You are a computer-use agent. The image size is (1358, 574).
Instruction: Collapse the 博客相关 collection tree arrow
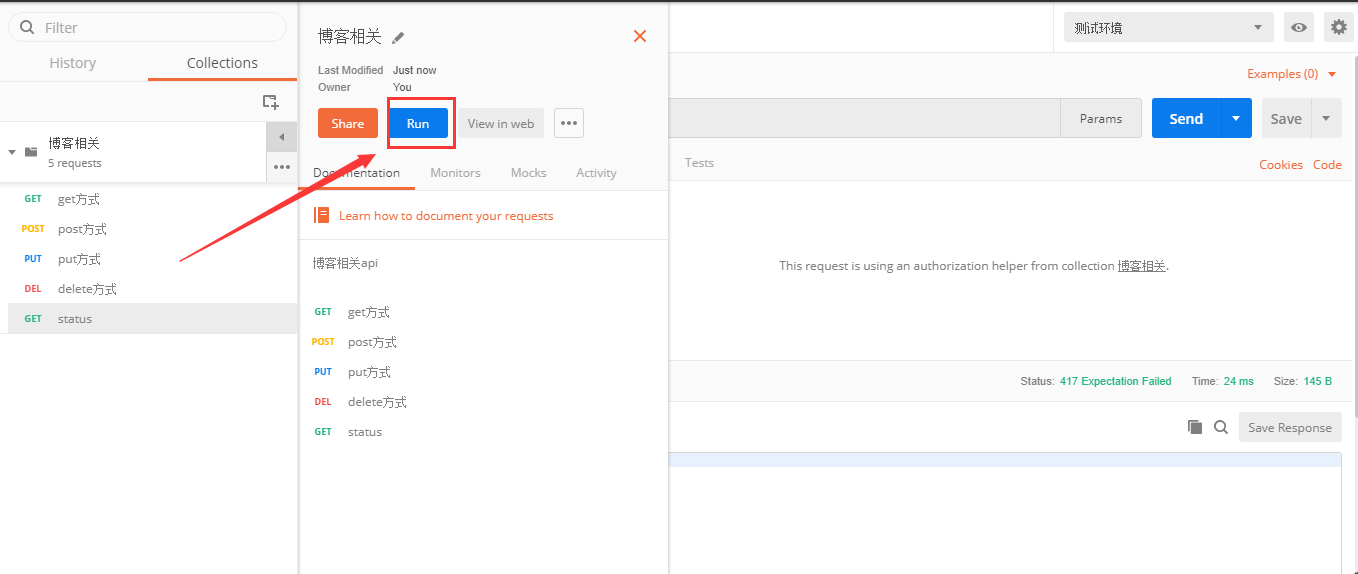pyautogui.click(x=12, y=152)
